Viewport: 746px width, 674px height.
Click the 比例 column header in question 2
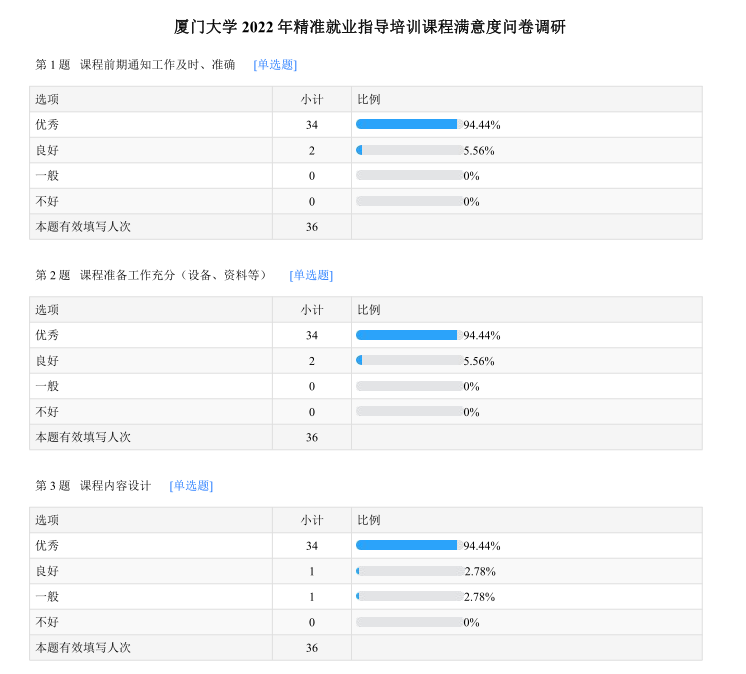click(x=369, y=310)
